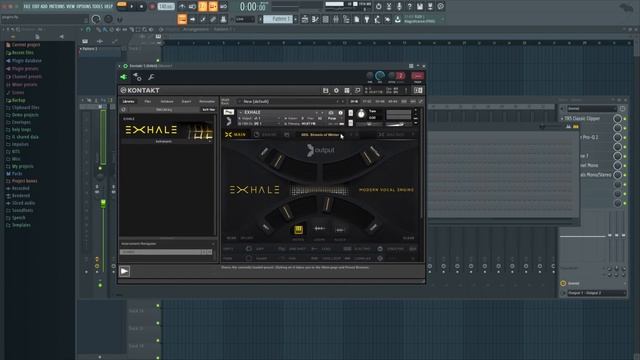The width and height of the screenshot is (640, 360).
Task: Open Kontakt options gear icon
Action: (336, 91)
